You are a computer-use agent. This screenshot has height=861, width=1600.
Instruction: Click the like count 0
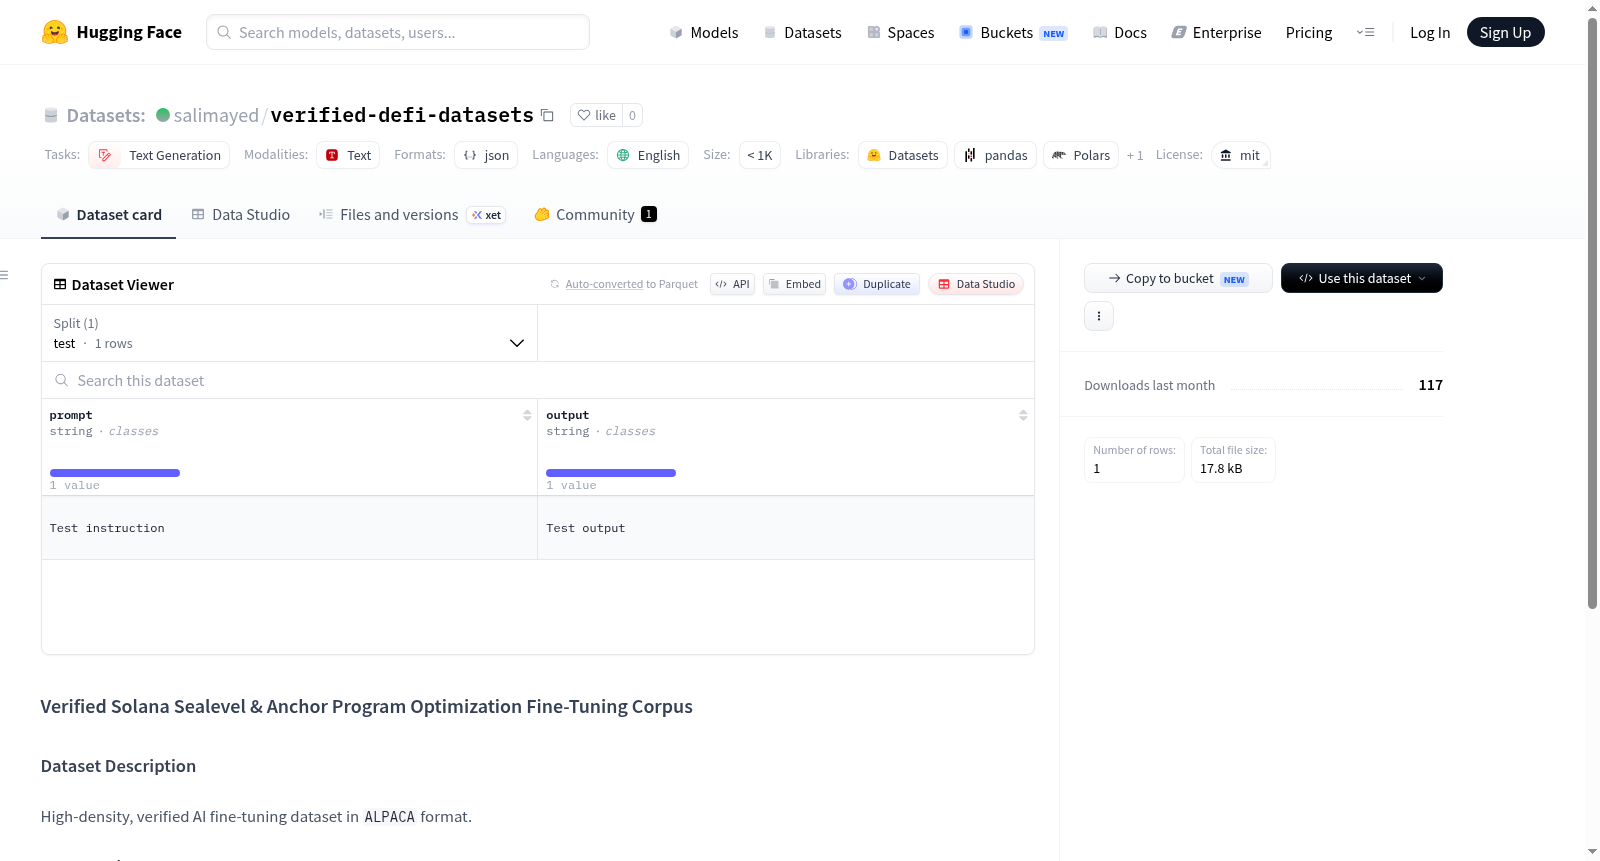click(632, 115)
